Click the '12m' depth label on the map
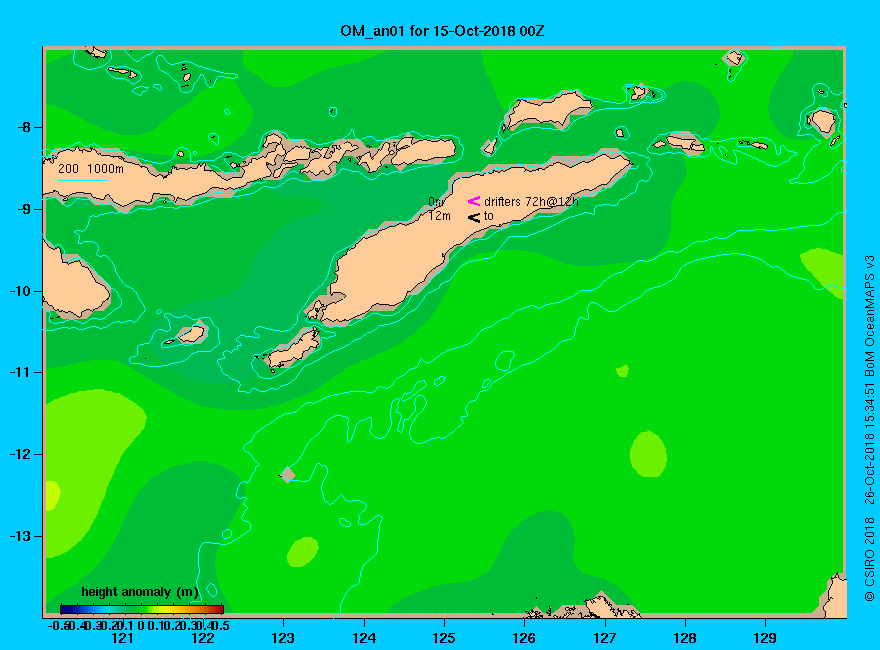This screenshot has height=650, width=880. tap(439, 216)
